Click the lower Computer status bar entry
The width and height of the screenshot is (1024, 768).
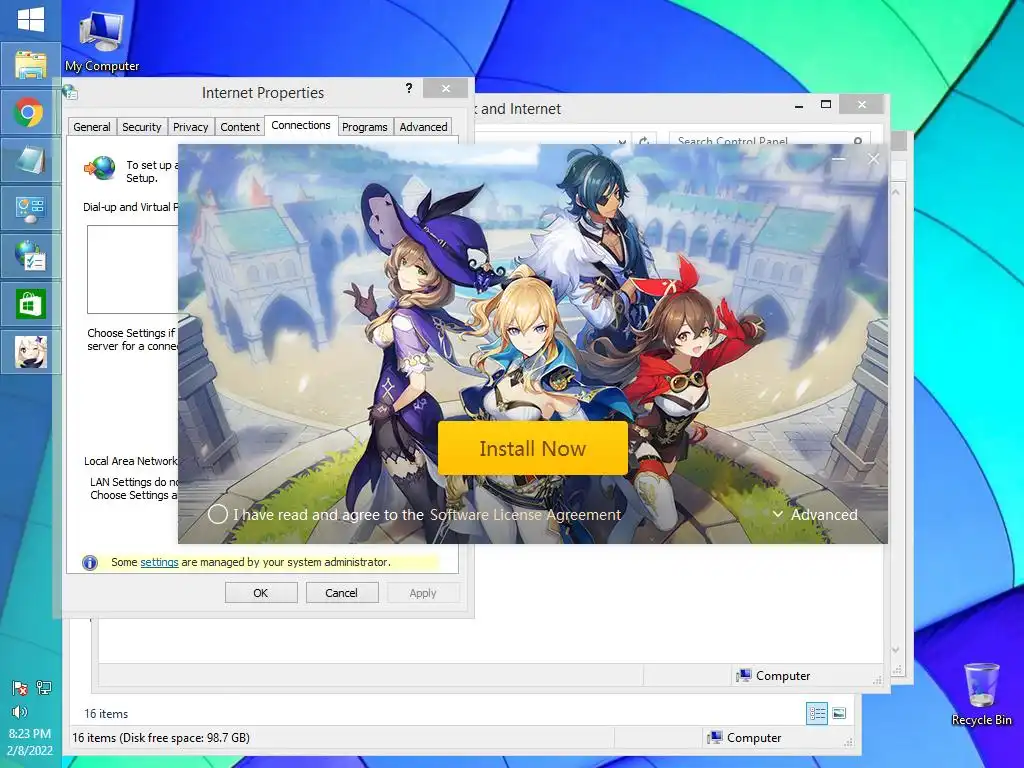(x=744, y=738)
